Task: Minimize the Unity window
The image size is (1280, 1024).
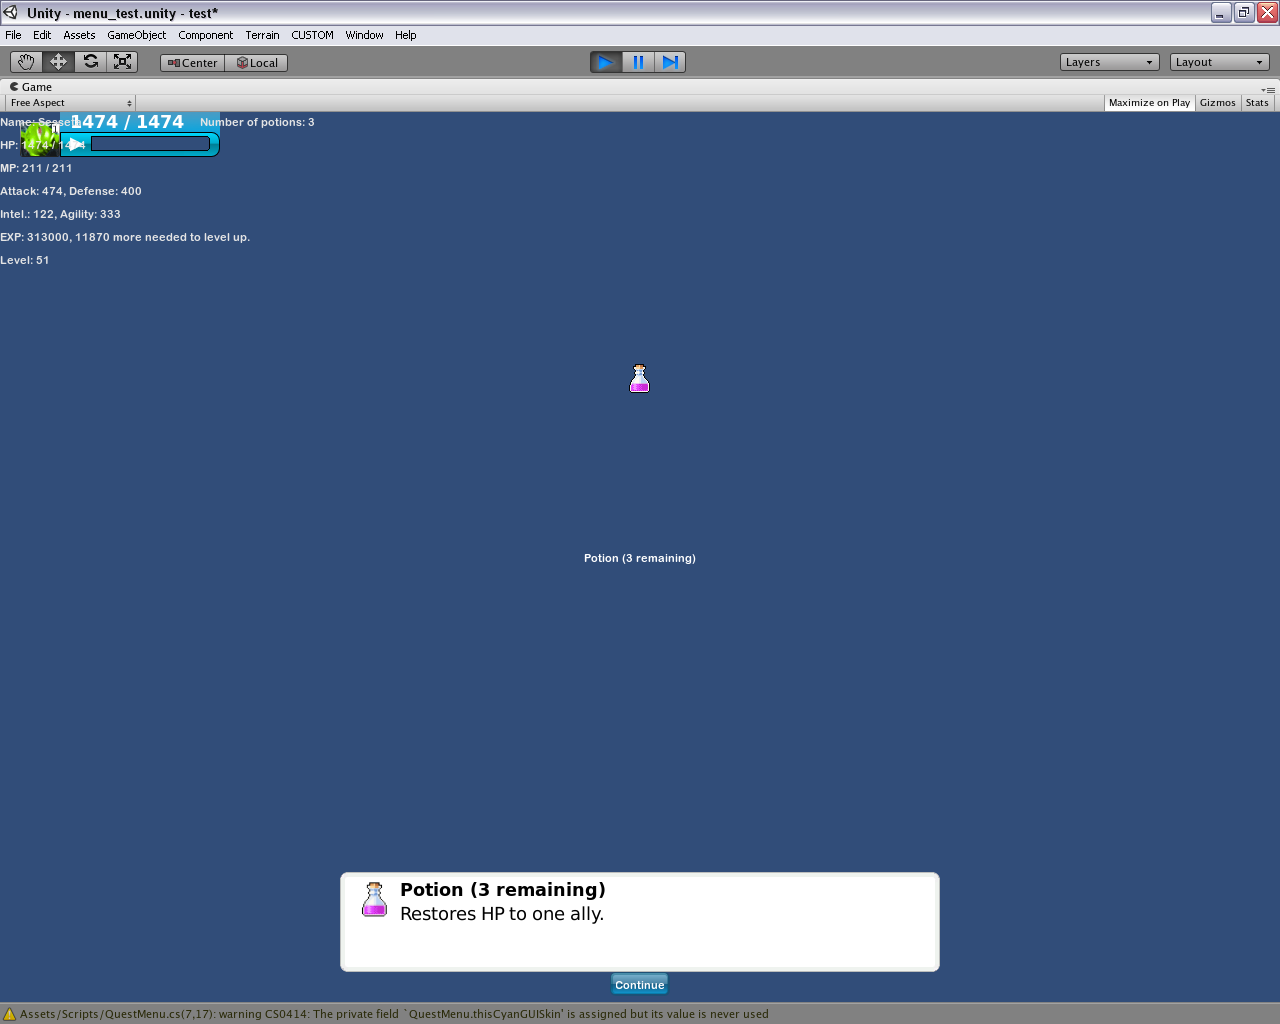Action: pos(1221,13)
